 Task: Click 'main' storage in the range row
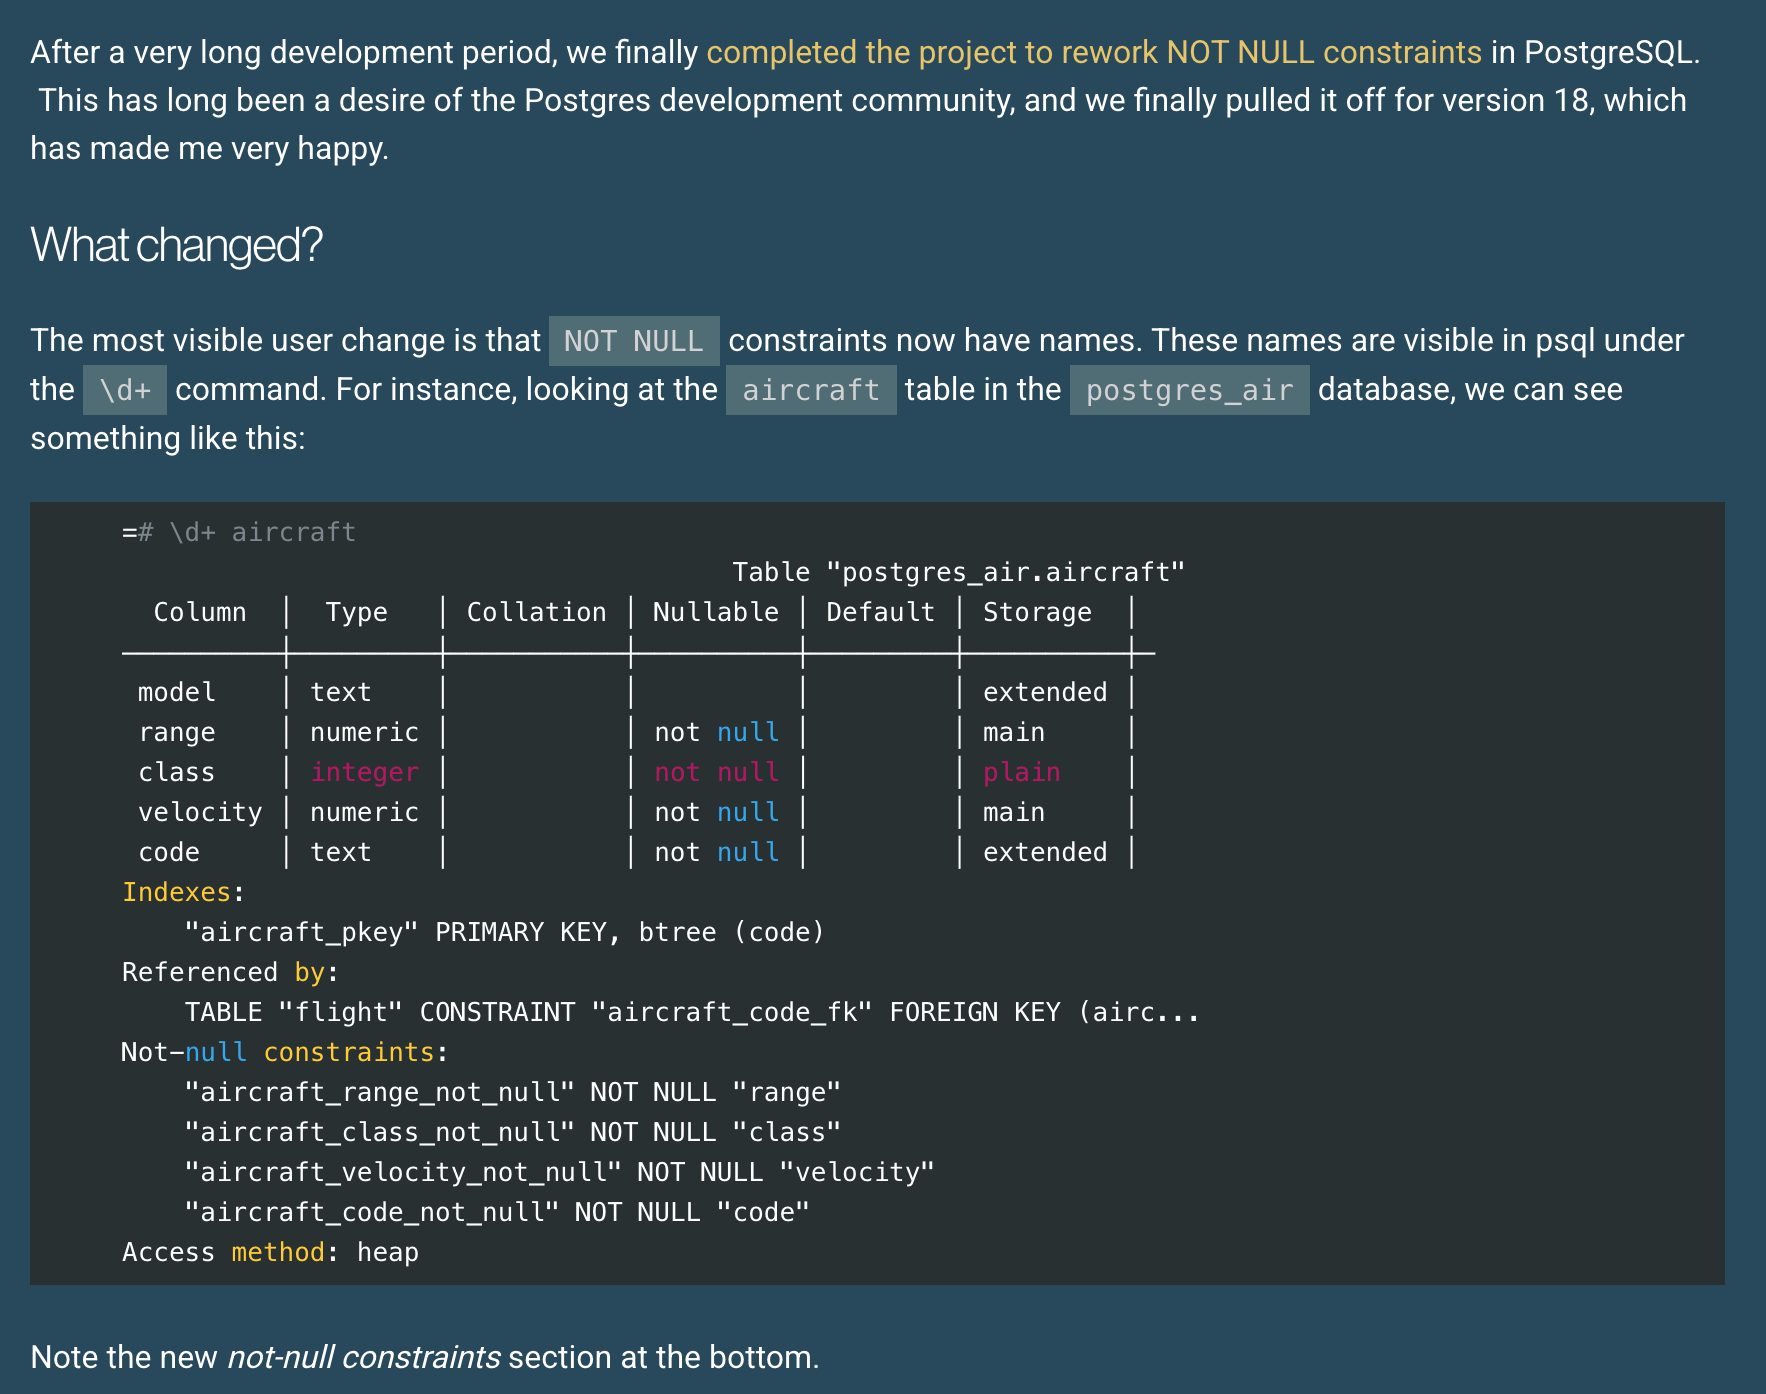point(1014,732)
